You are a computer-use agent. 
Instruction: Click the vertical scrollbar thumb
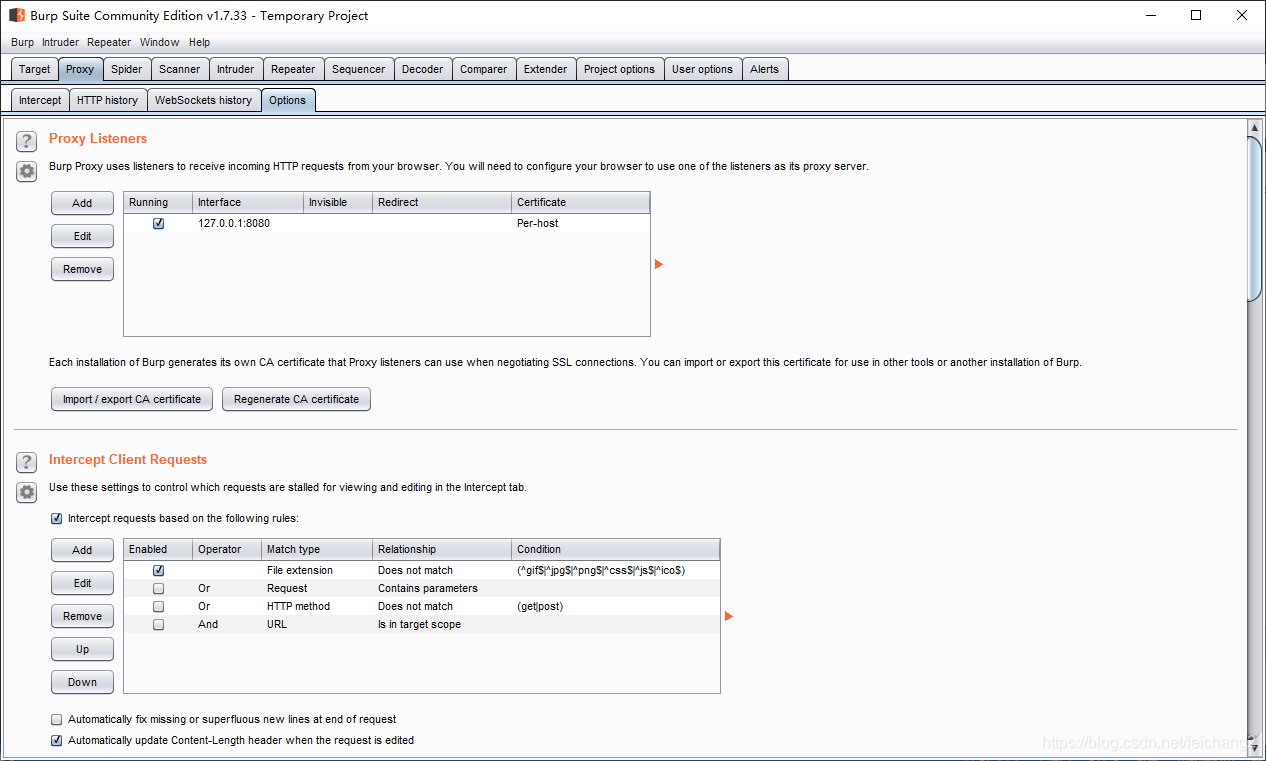tap(1255, 217)
